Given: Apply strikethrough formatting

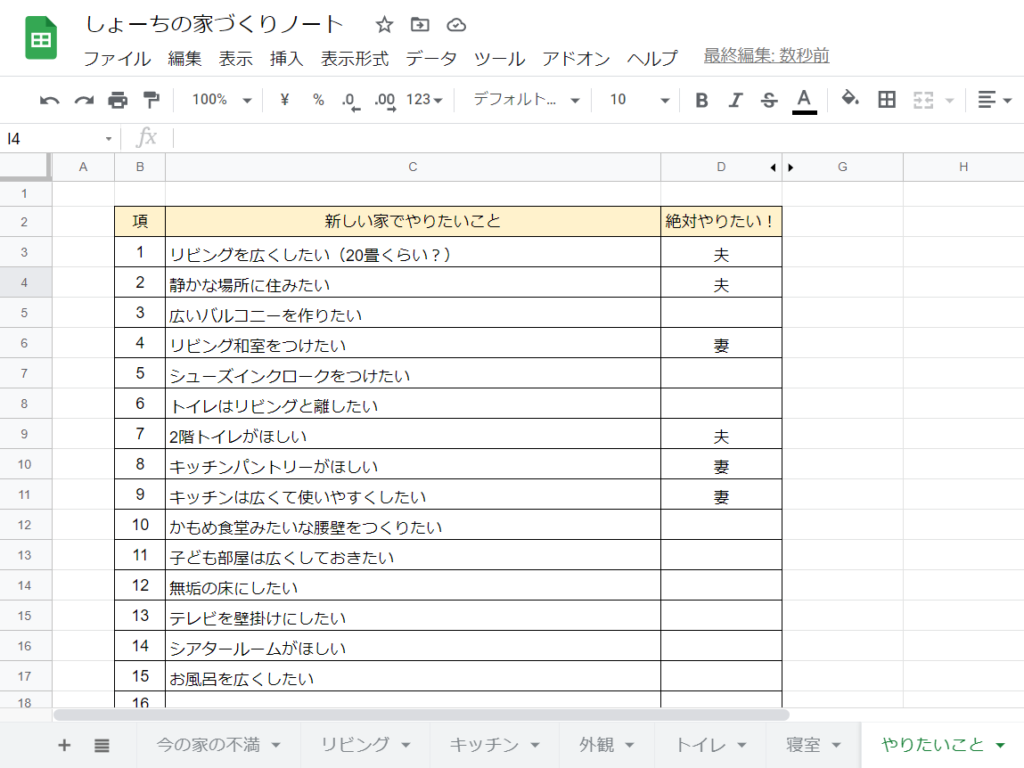Looking at the screenshot, I should (769, 100).
